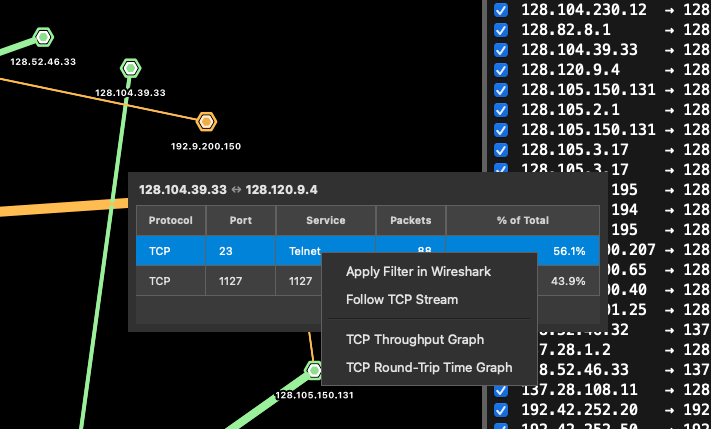Select the 128.104.230.12 address in the list
The image size is (711, 429).
[584, 10]
